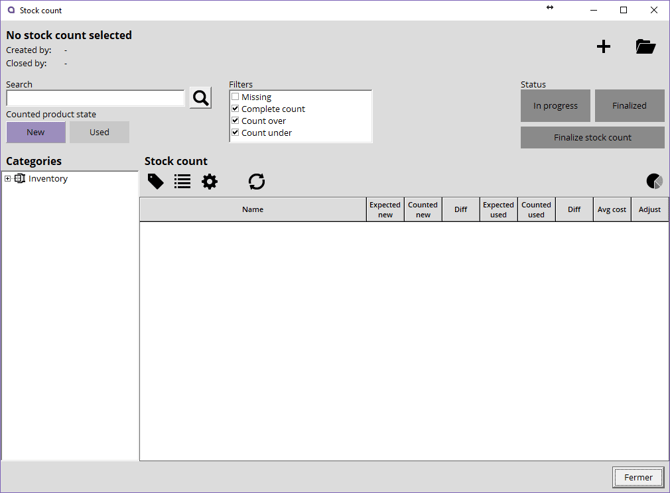Screen dimensions: 670x493
Task: Click the Fermer button
Action: coord(637,477)
